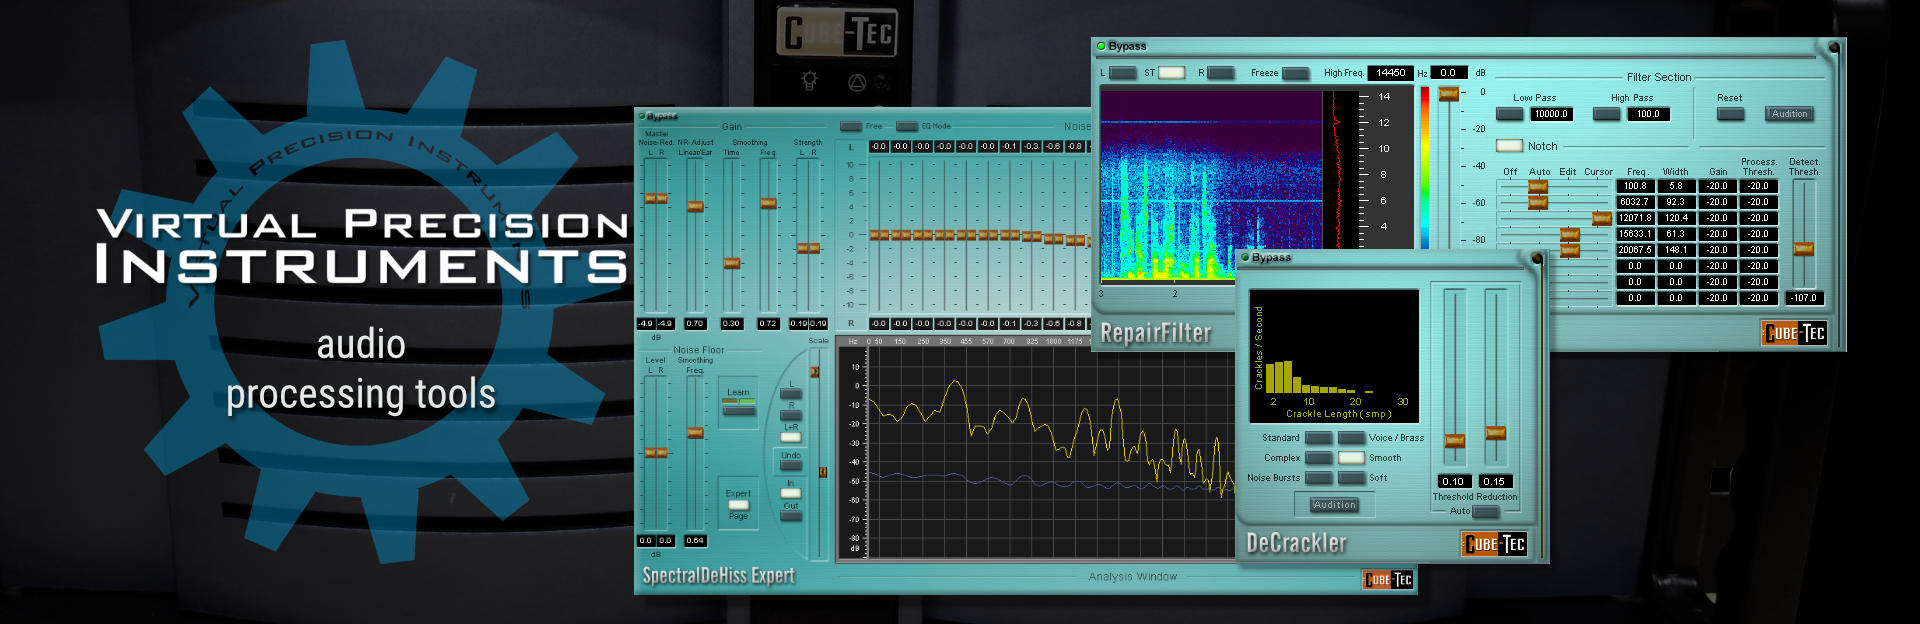This screenshot has height=624, width=1920.
Task: Toggle the SpectralDeHiss Bypass LED
Action: click(642, 117)
